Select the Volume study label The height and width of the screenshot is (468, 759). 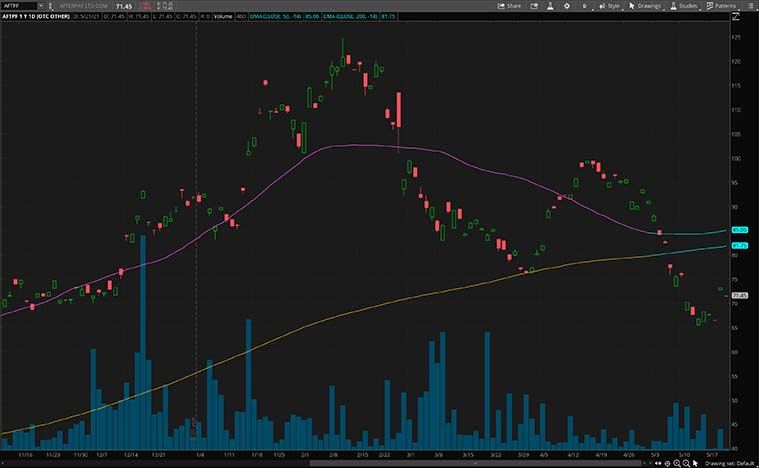point(222,18)
